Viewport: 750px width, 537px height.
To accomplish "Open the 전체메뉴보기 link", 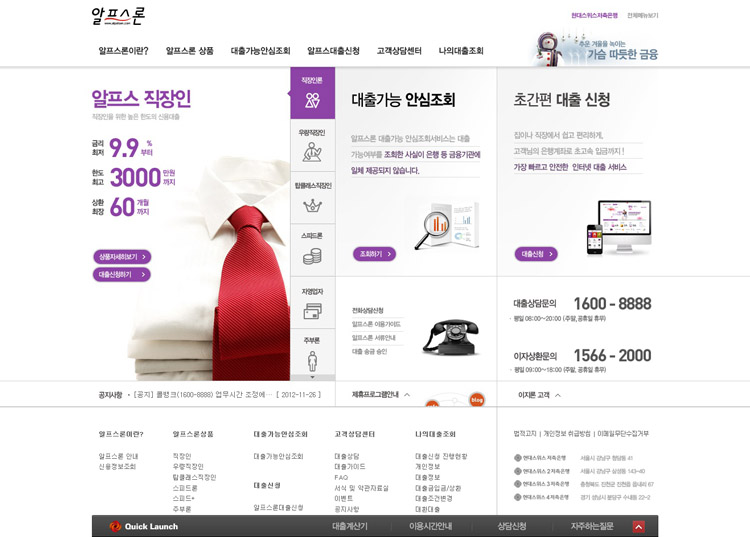I will 643,15.
